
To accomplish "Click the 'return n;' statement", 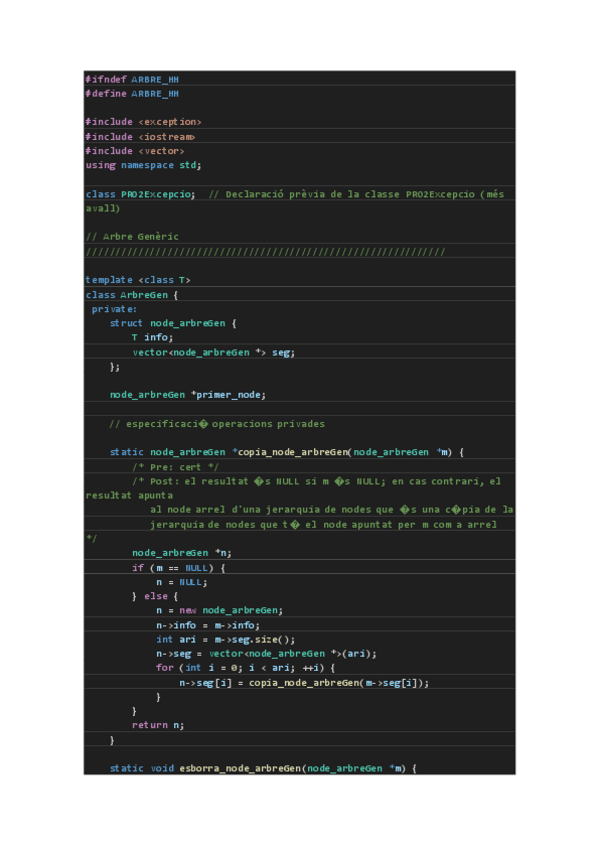I will tap(158, 725).
